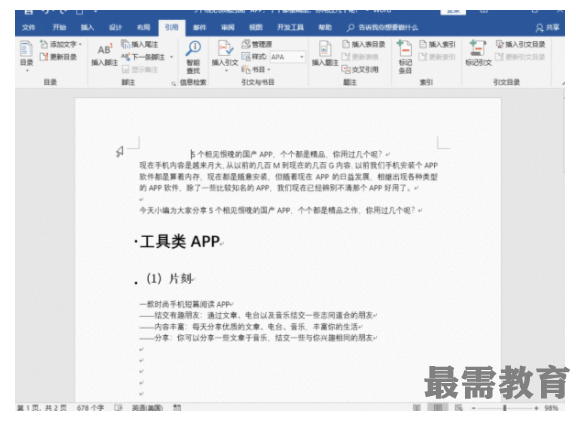Open 智能查找 smart lookup
Image resolution: width=576 pixels, height=422 pixels.
[193, 57]
